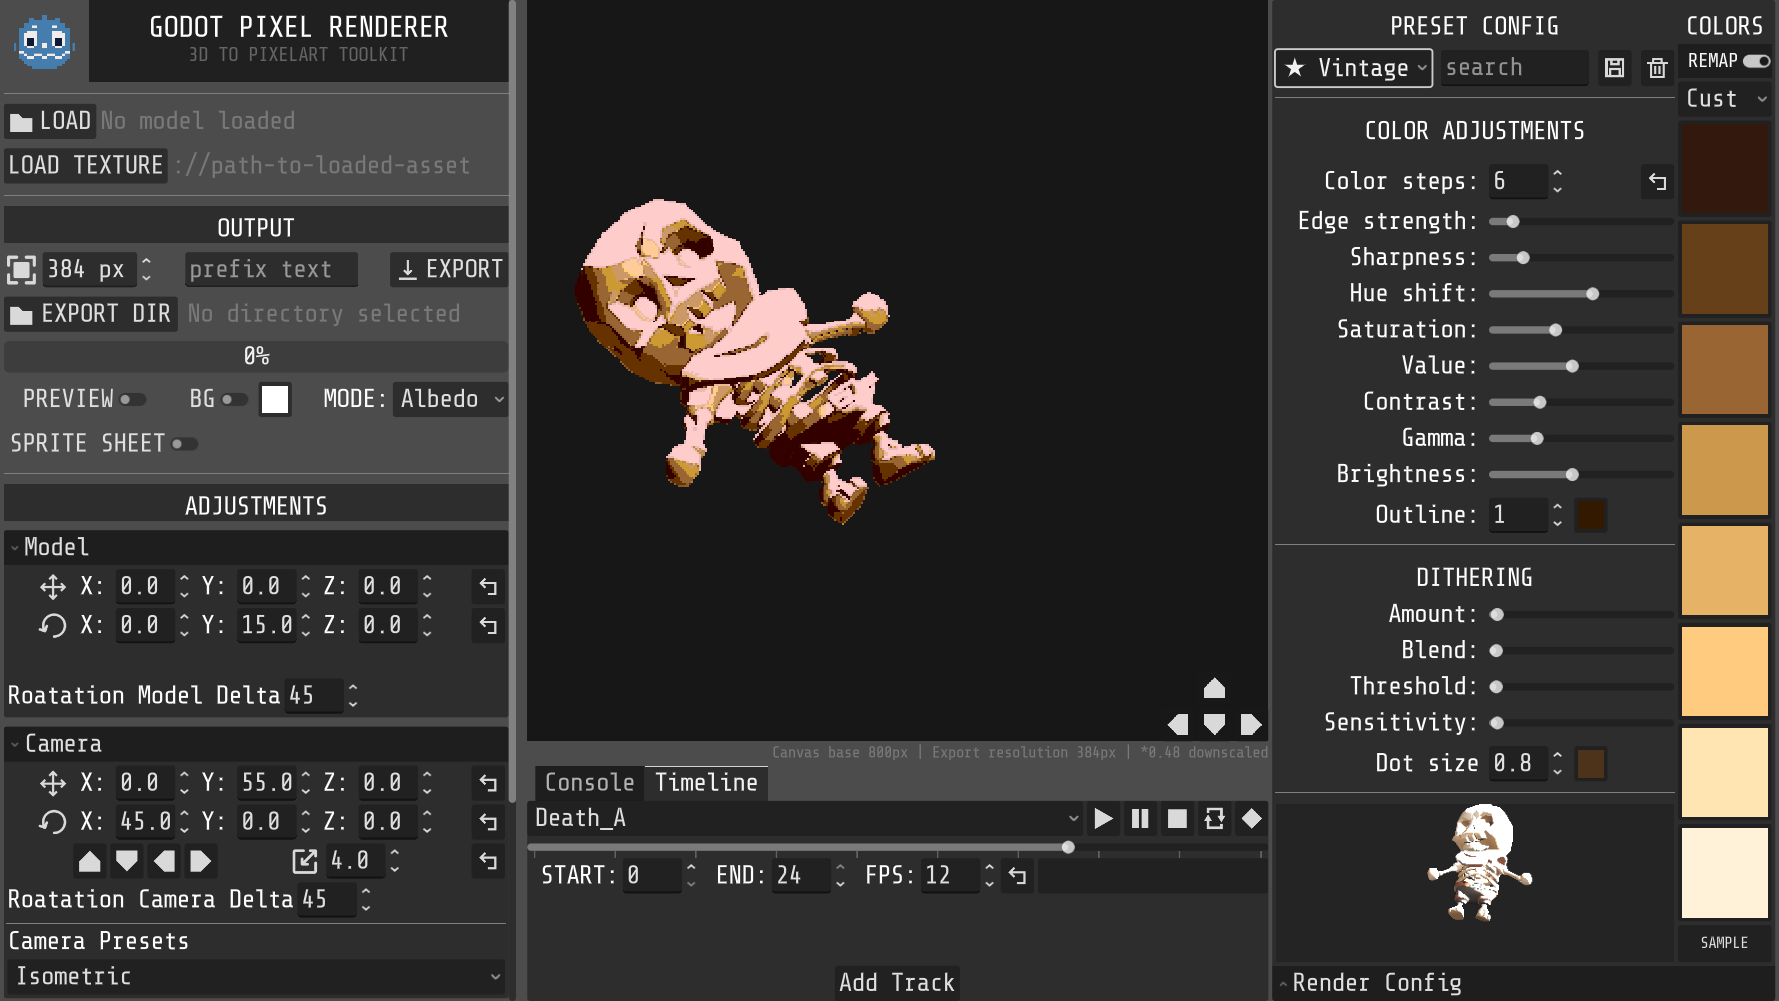This screenshot has height=1001, width=1779.
Task: Click the Outline color swatch
Action: pyautogui.click(x=1590, y=516)
